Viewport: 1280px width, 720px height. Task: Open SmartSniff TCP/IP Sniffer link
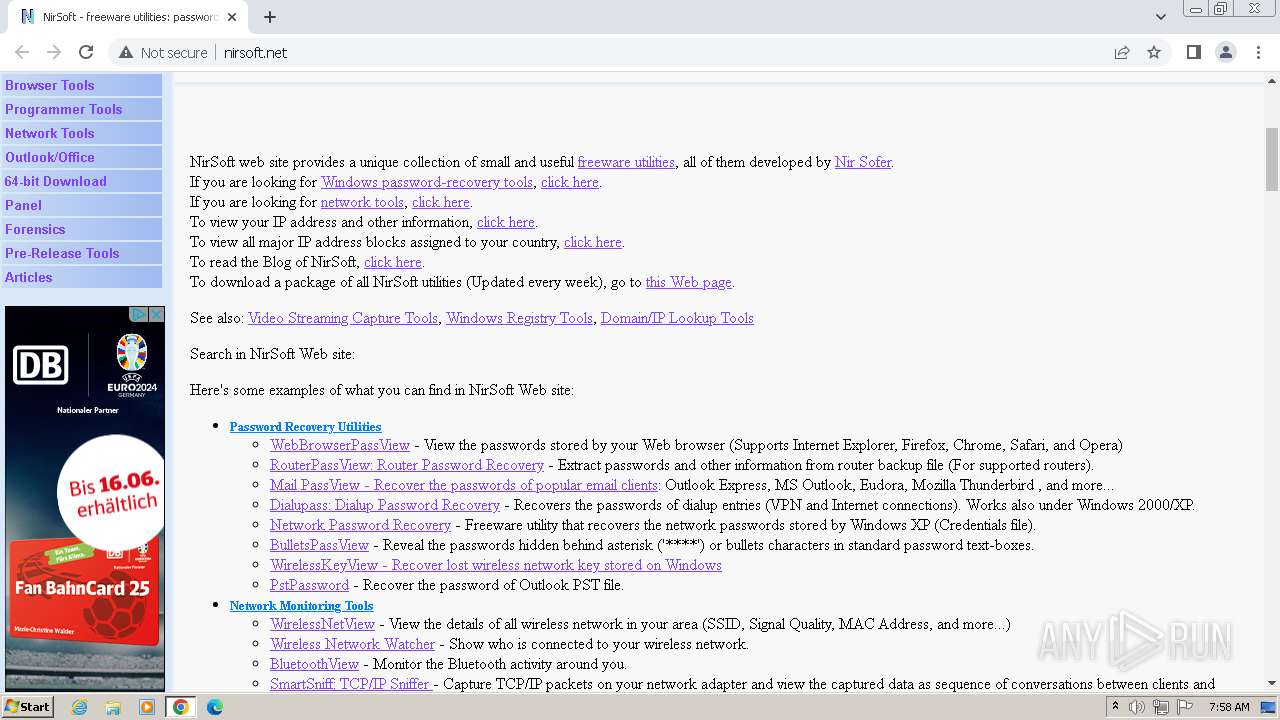(350, 684)
